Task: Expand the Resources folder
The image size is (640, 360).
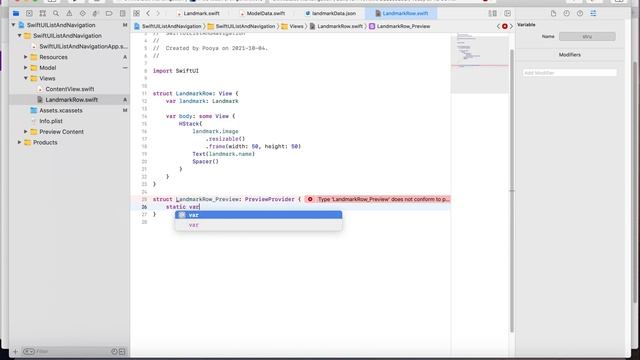Action: (25, 57)
